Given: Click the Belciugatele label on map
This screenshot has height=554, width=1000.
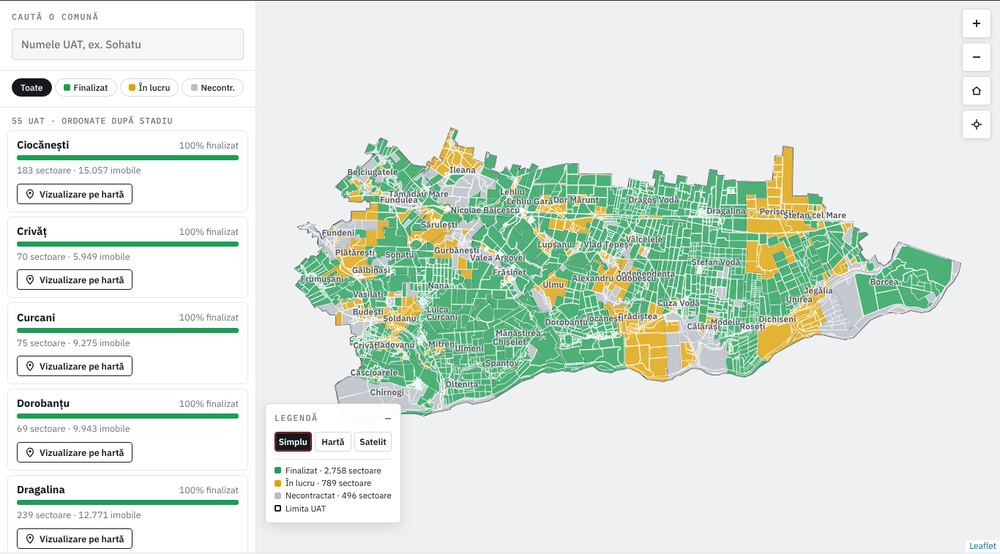Looking at the screenshot, I should coord(372,172).
